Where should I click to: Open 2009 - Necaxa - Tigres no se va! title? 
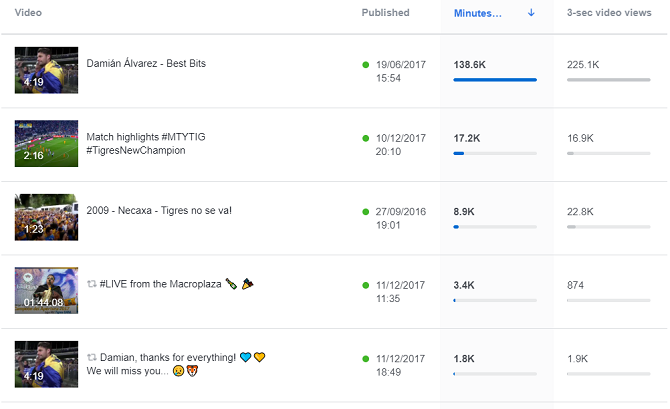pyautogui.click(x=159, y=211)
